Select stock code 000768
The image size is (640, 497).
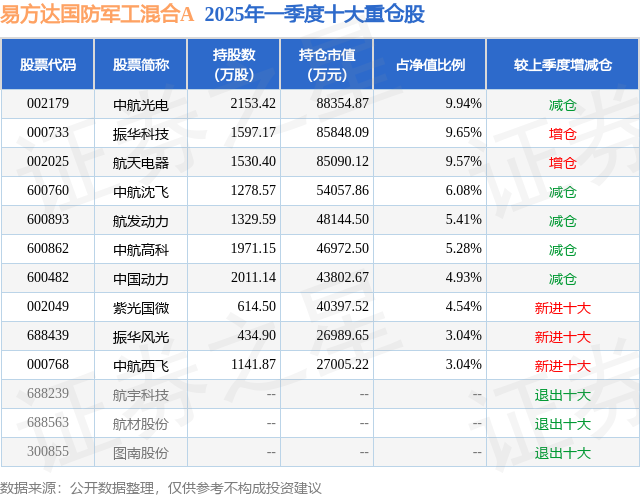[48, 364]
